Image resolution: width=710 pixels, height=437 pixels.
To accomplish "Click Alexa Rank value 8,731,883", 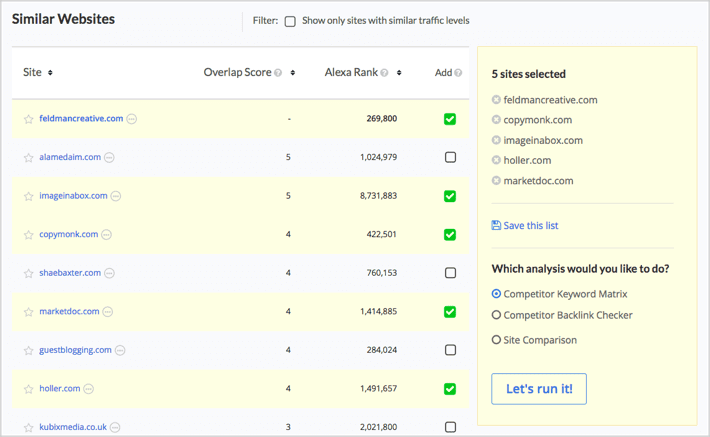I will click(379, 196).
